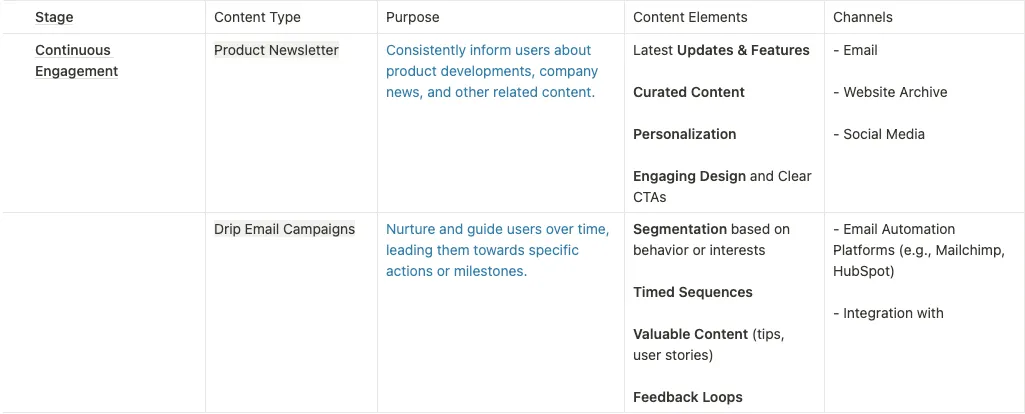The height and width of the screenshot is (414, 1025).
Task: Click the Content Elements column header
Action: tap(690, 17)
